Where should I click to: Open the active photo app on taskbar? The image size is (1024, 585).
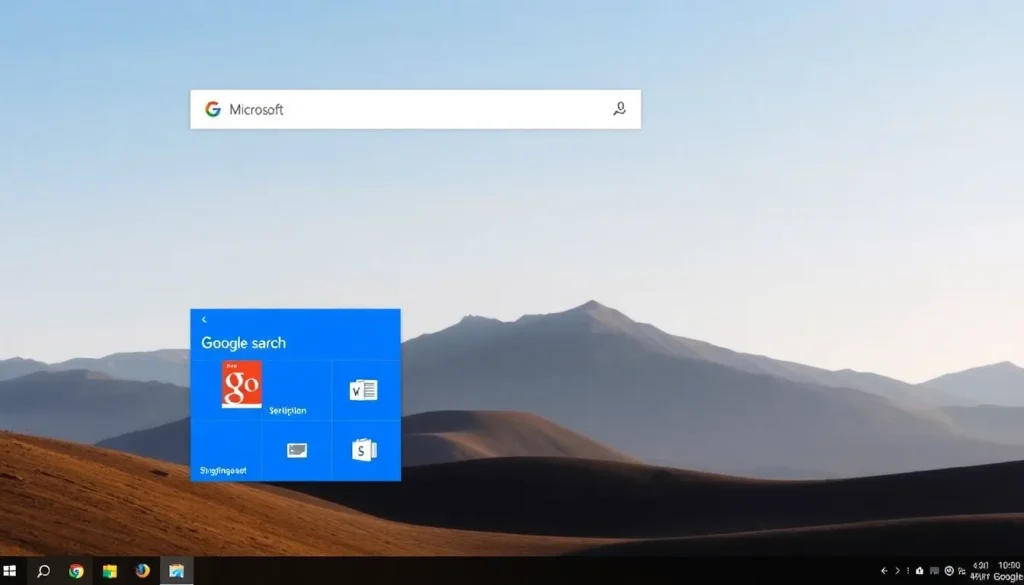coord(176,571)
